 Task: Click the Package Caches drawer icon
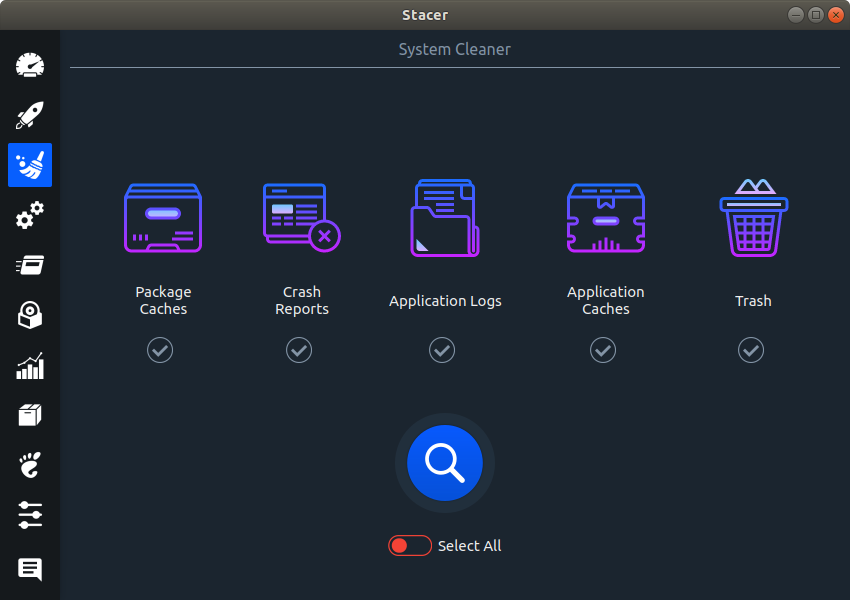point(163,218)
